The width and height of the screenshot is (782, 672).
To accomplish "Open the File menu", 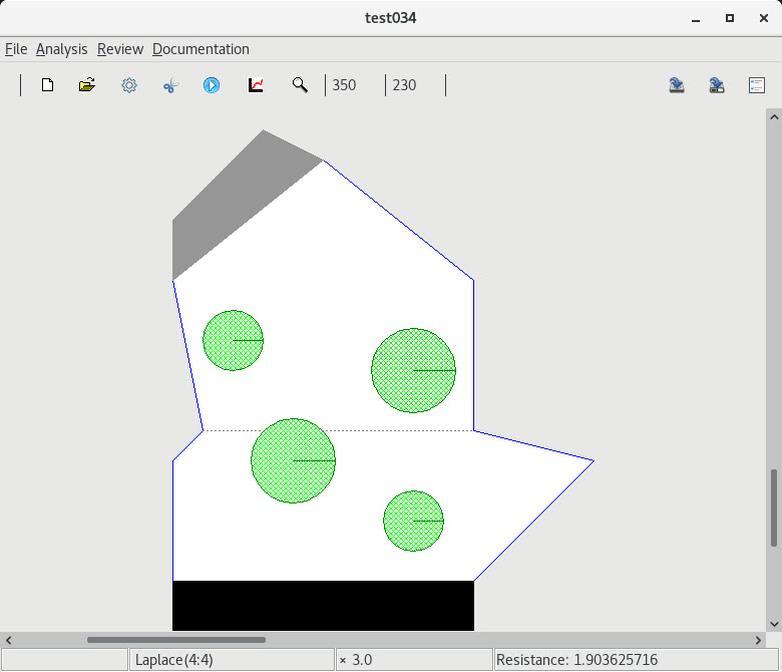I will click(16, 49).
